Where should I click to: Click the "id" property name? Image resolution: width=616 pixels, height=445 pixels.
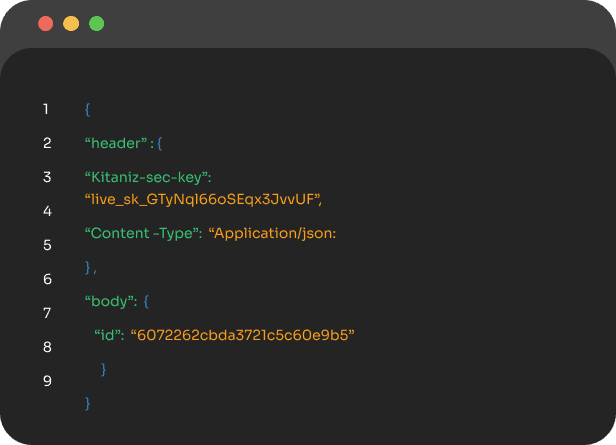108,334
